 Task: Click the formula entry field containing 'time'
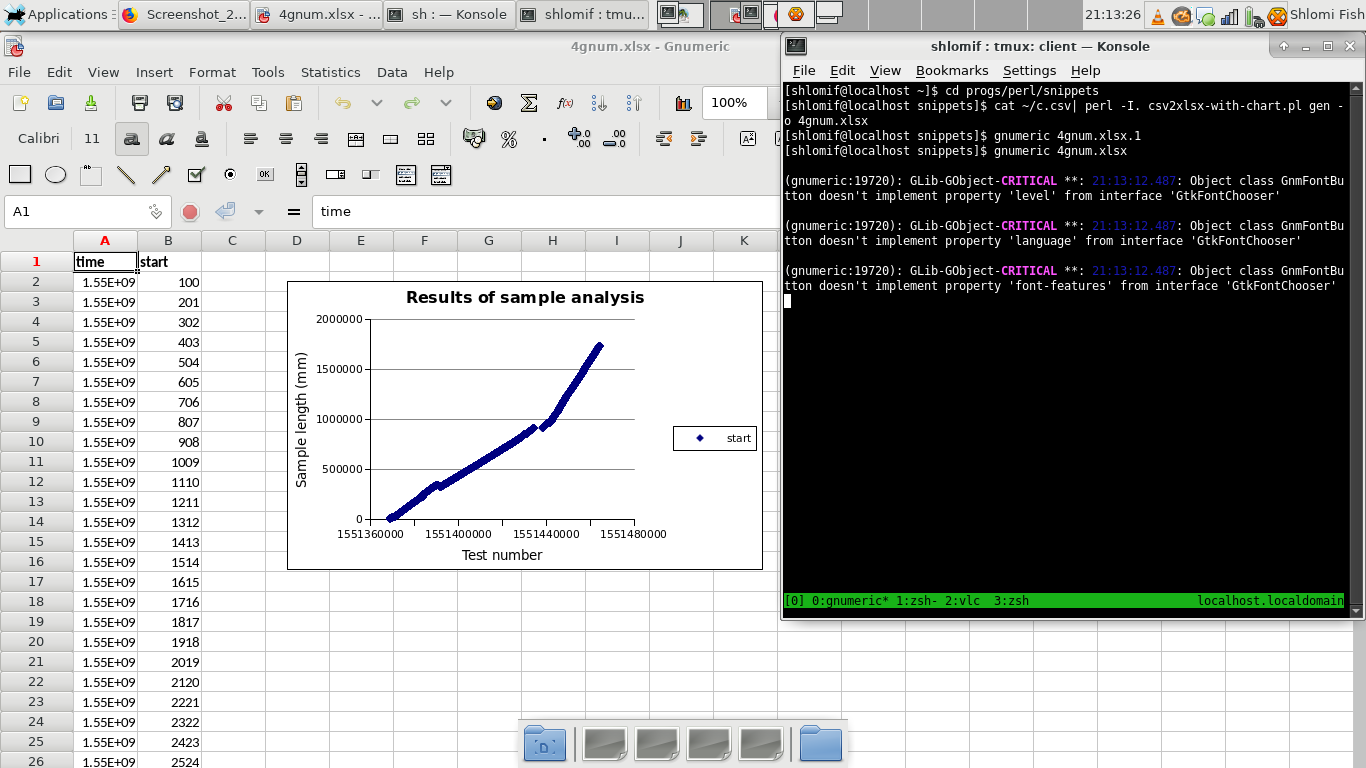(x=545, y=212)
